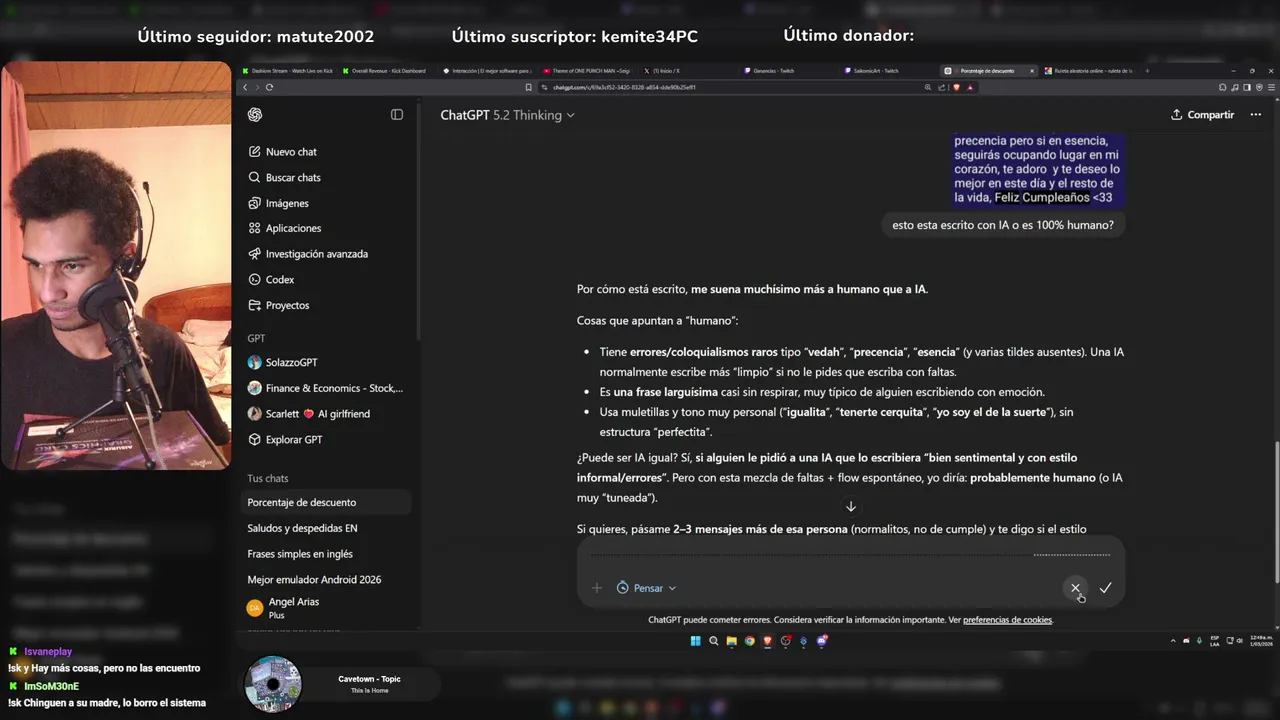Open the Porcentaje de descuento chat
The width and height of the screenshot is (1280, 720).
coord(328,502)
